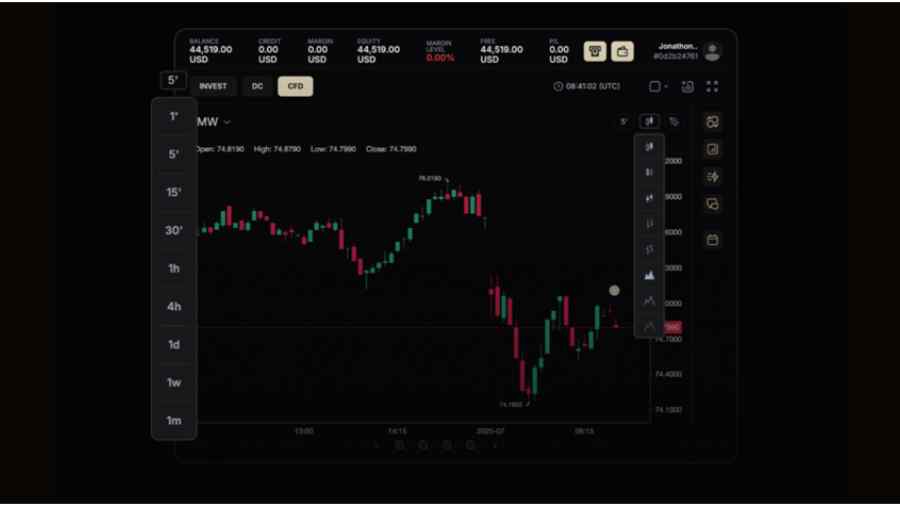Enter fullscreen with the expand icon
The image size is (900, 506).
pos(712,87)
